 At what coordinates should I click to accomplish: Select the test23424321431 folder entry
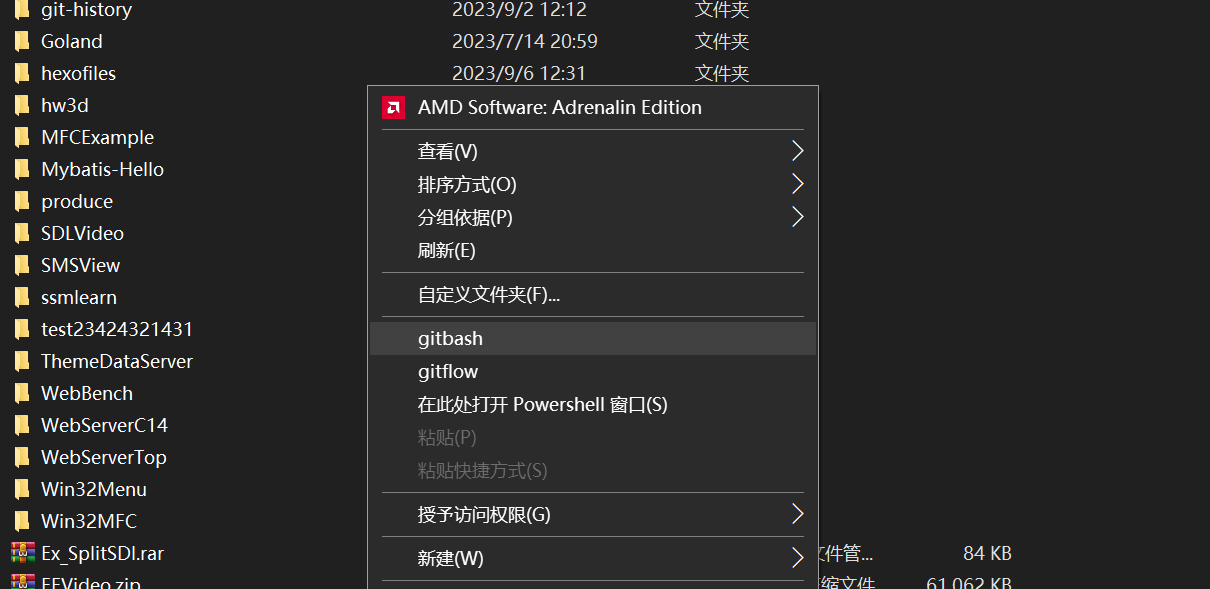116,329
